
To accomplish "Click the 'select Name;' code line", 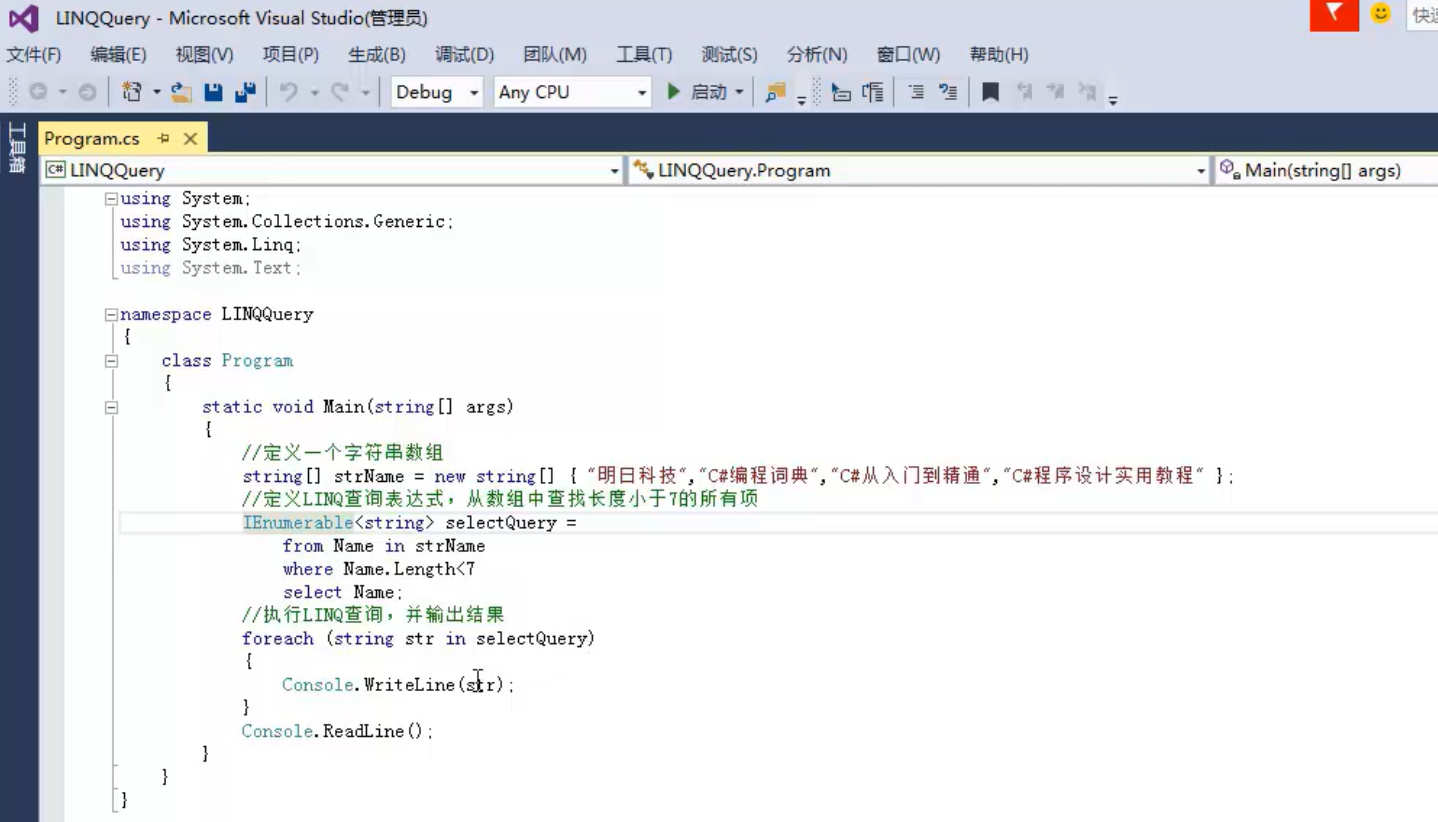I will [x=343, y=592].
